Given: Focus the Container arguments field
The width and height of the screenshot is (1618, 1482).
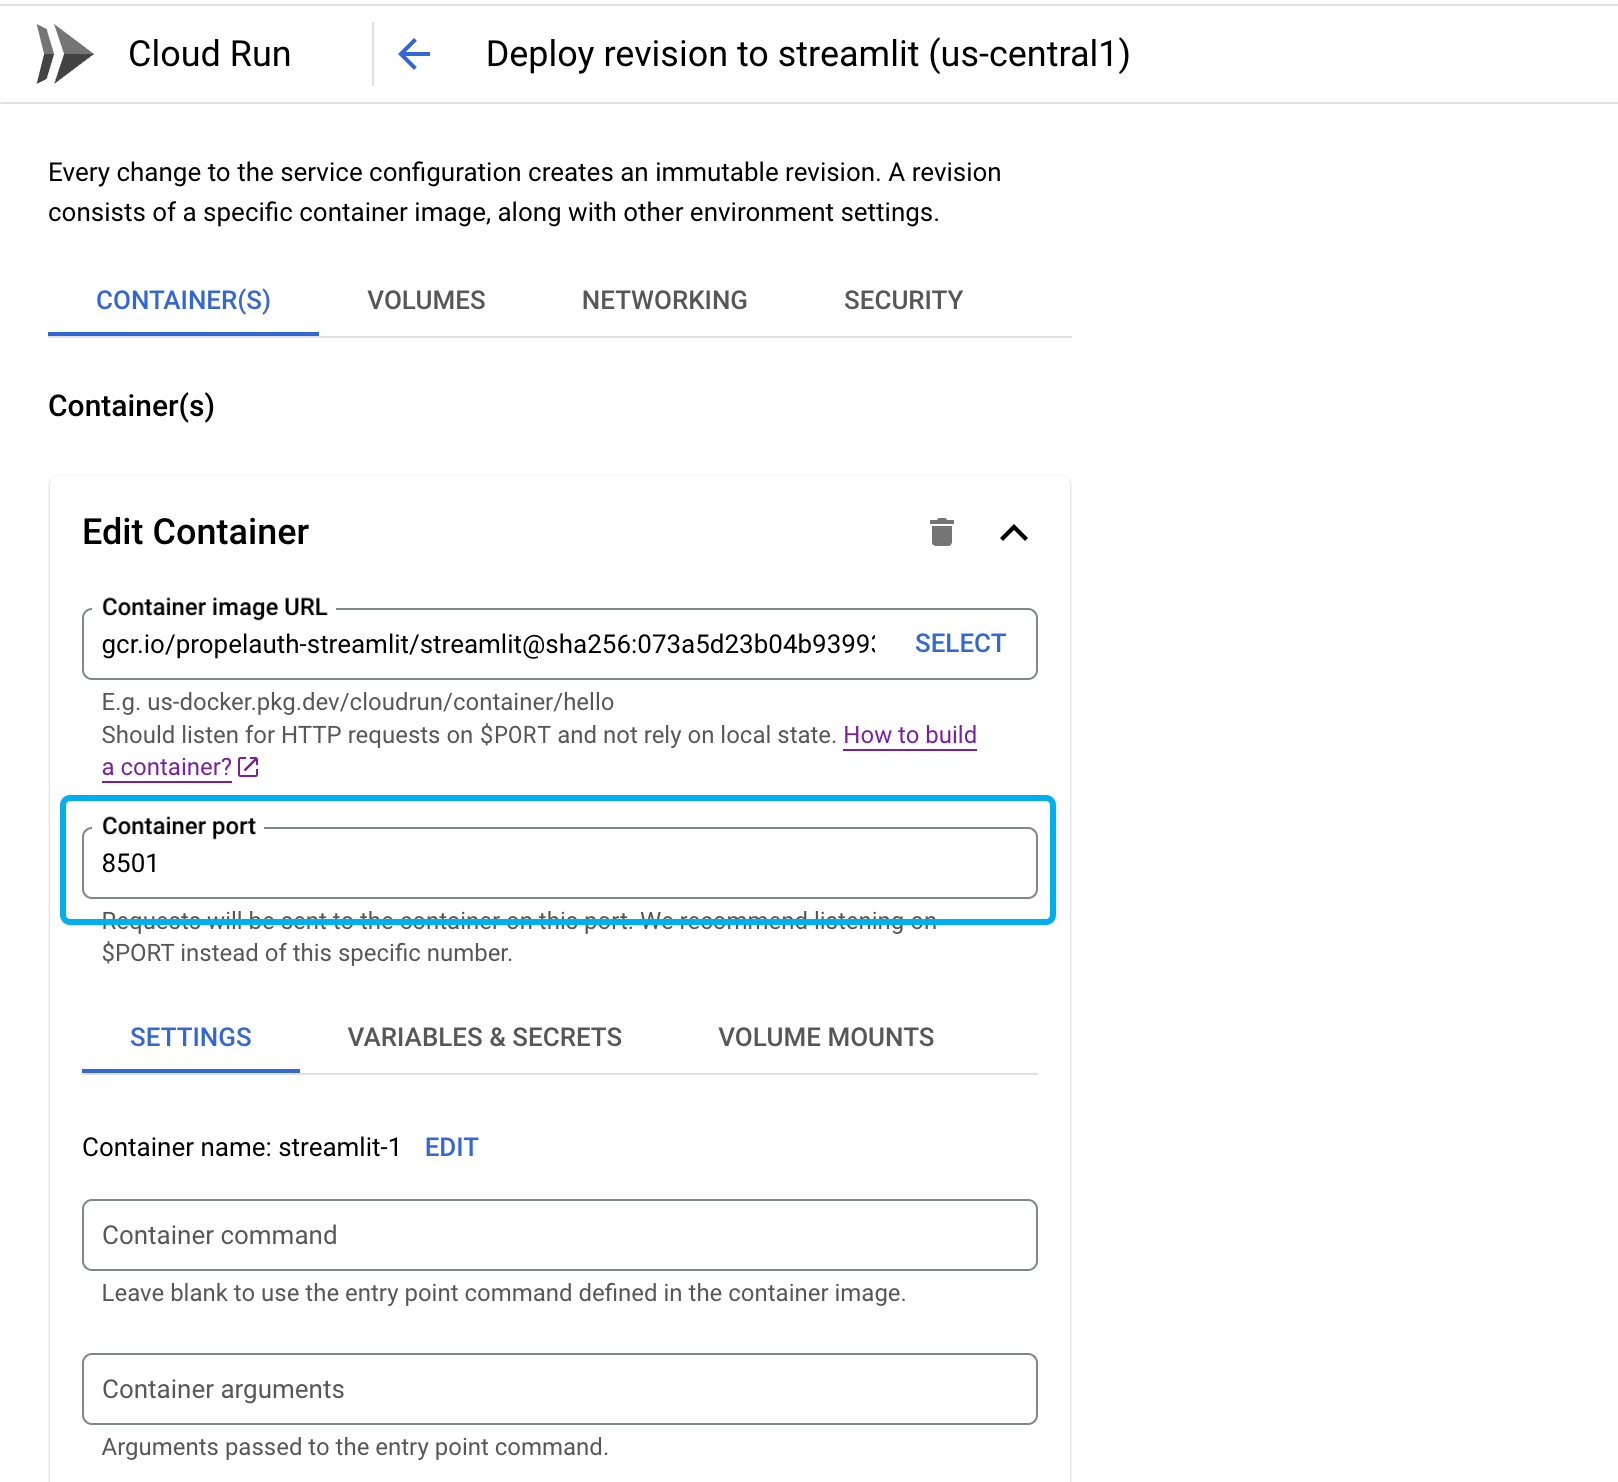Looking at the screenshot, I should tap(559, 1389).
